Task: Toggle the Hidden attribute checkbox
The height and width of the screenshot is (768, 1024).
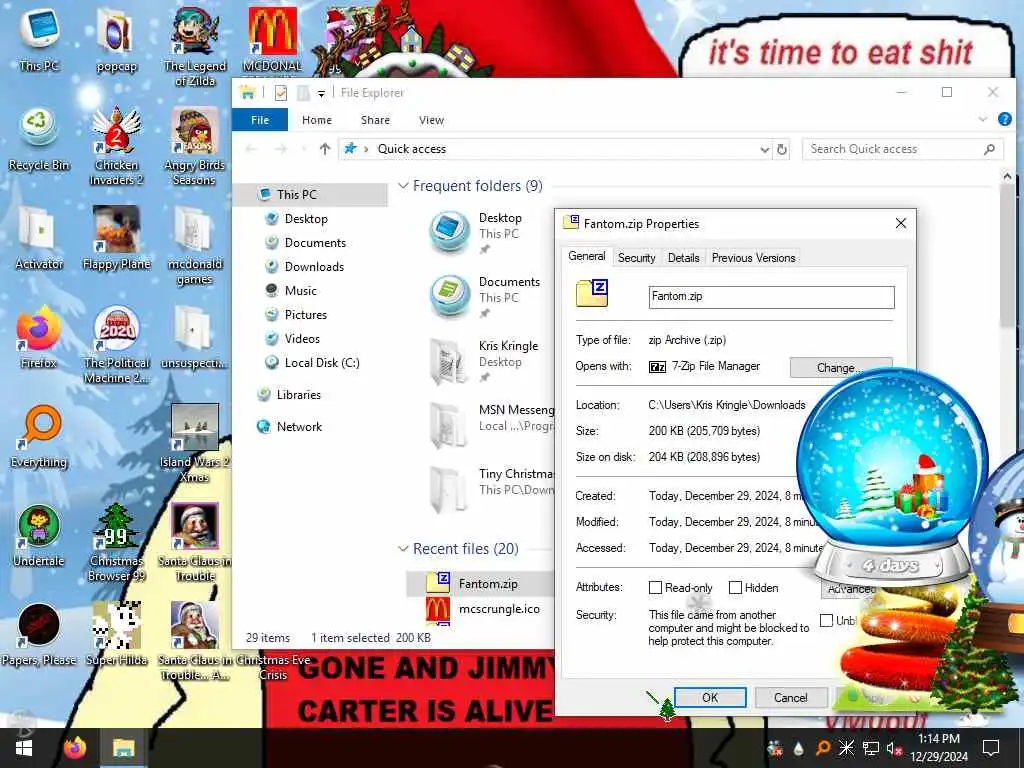Action: (735, 588)
